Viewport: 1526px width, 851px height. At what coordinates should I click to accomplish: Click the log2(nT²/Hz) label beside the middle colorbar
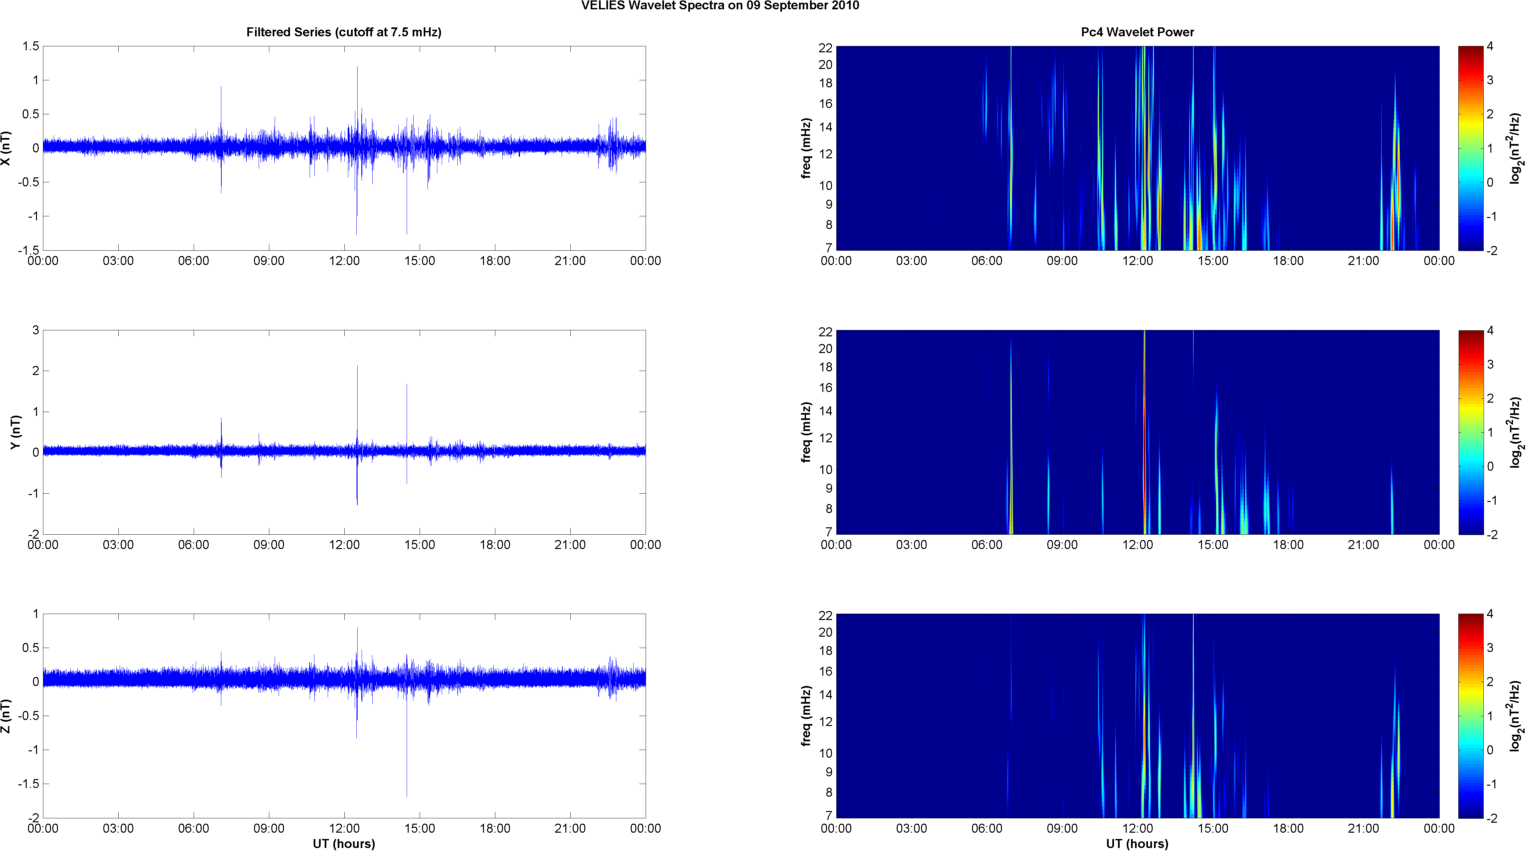[1516, 432]
